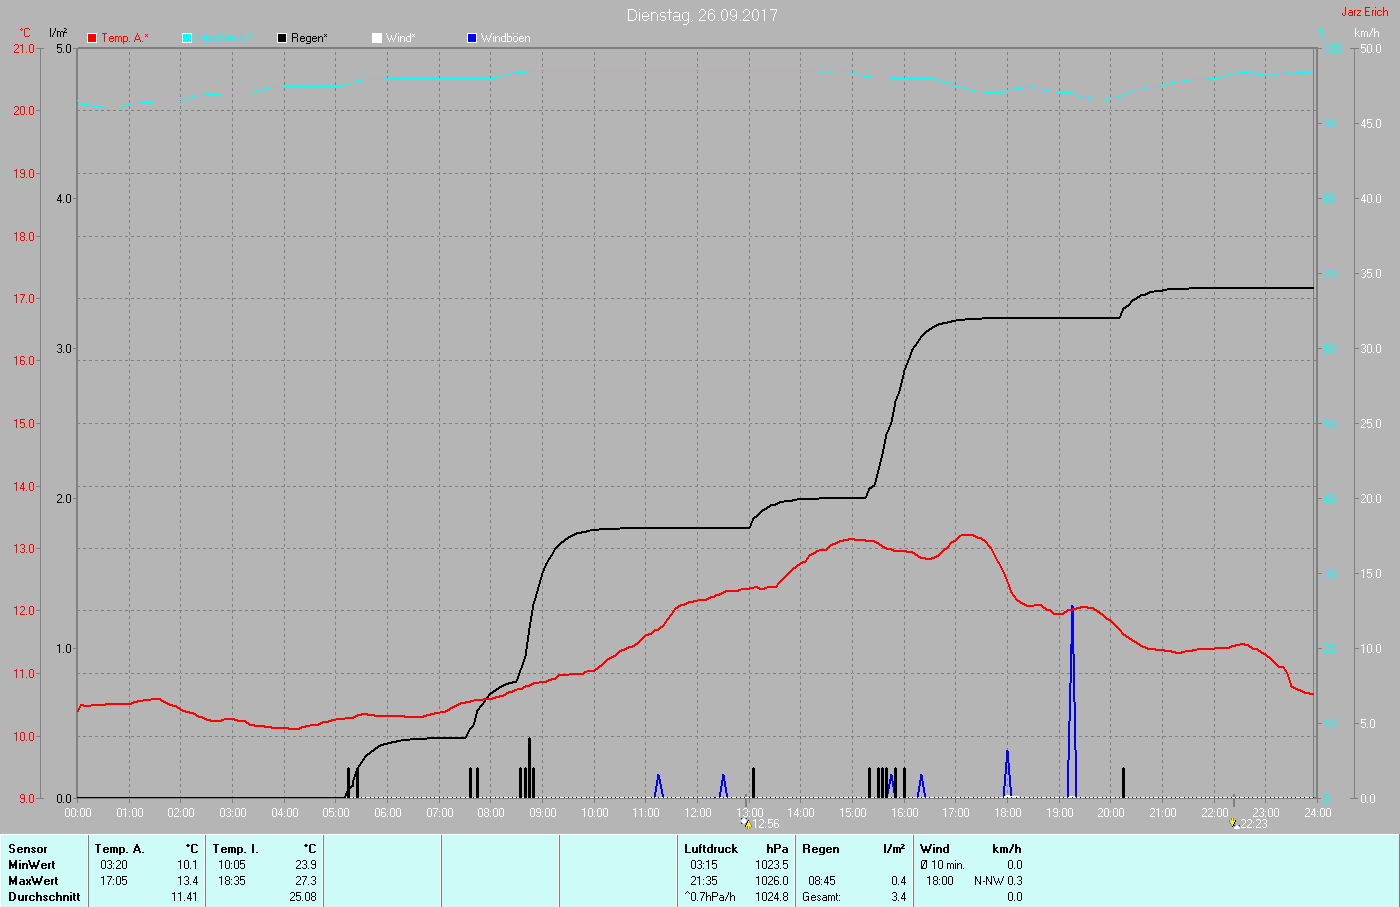Click the Regen header in the bottom table

point(821,849)
